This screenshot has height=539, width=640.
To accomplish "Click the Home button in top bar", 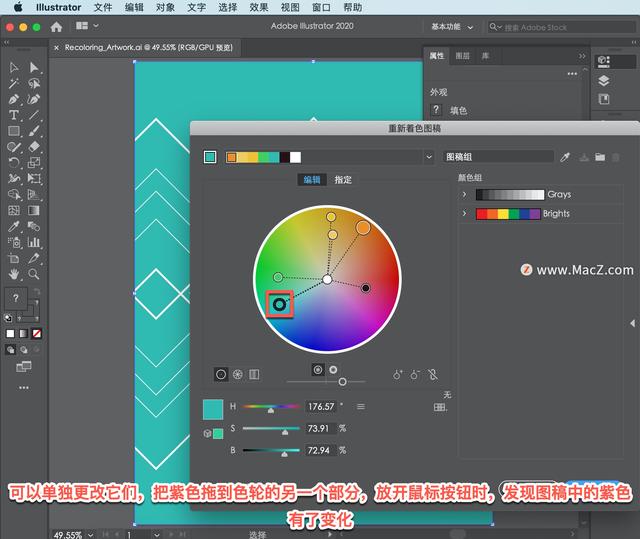I will tap(56, 27).
